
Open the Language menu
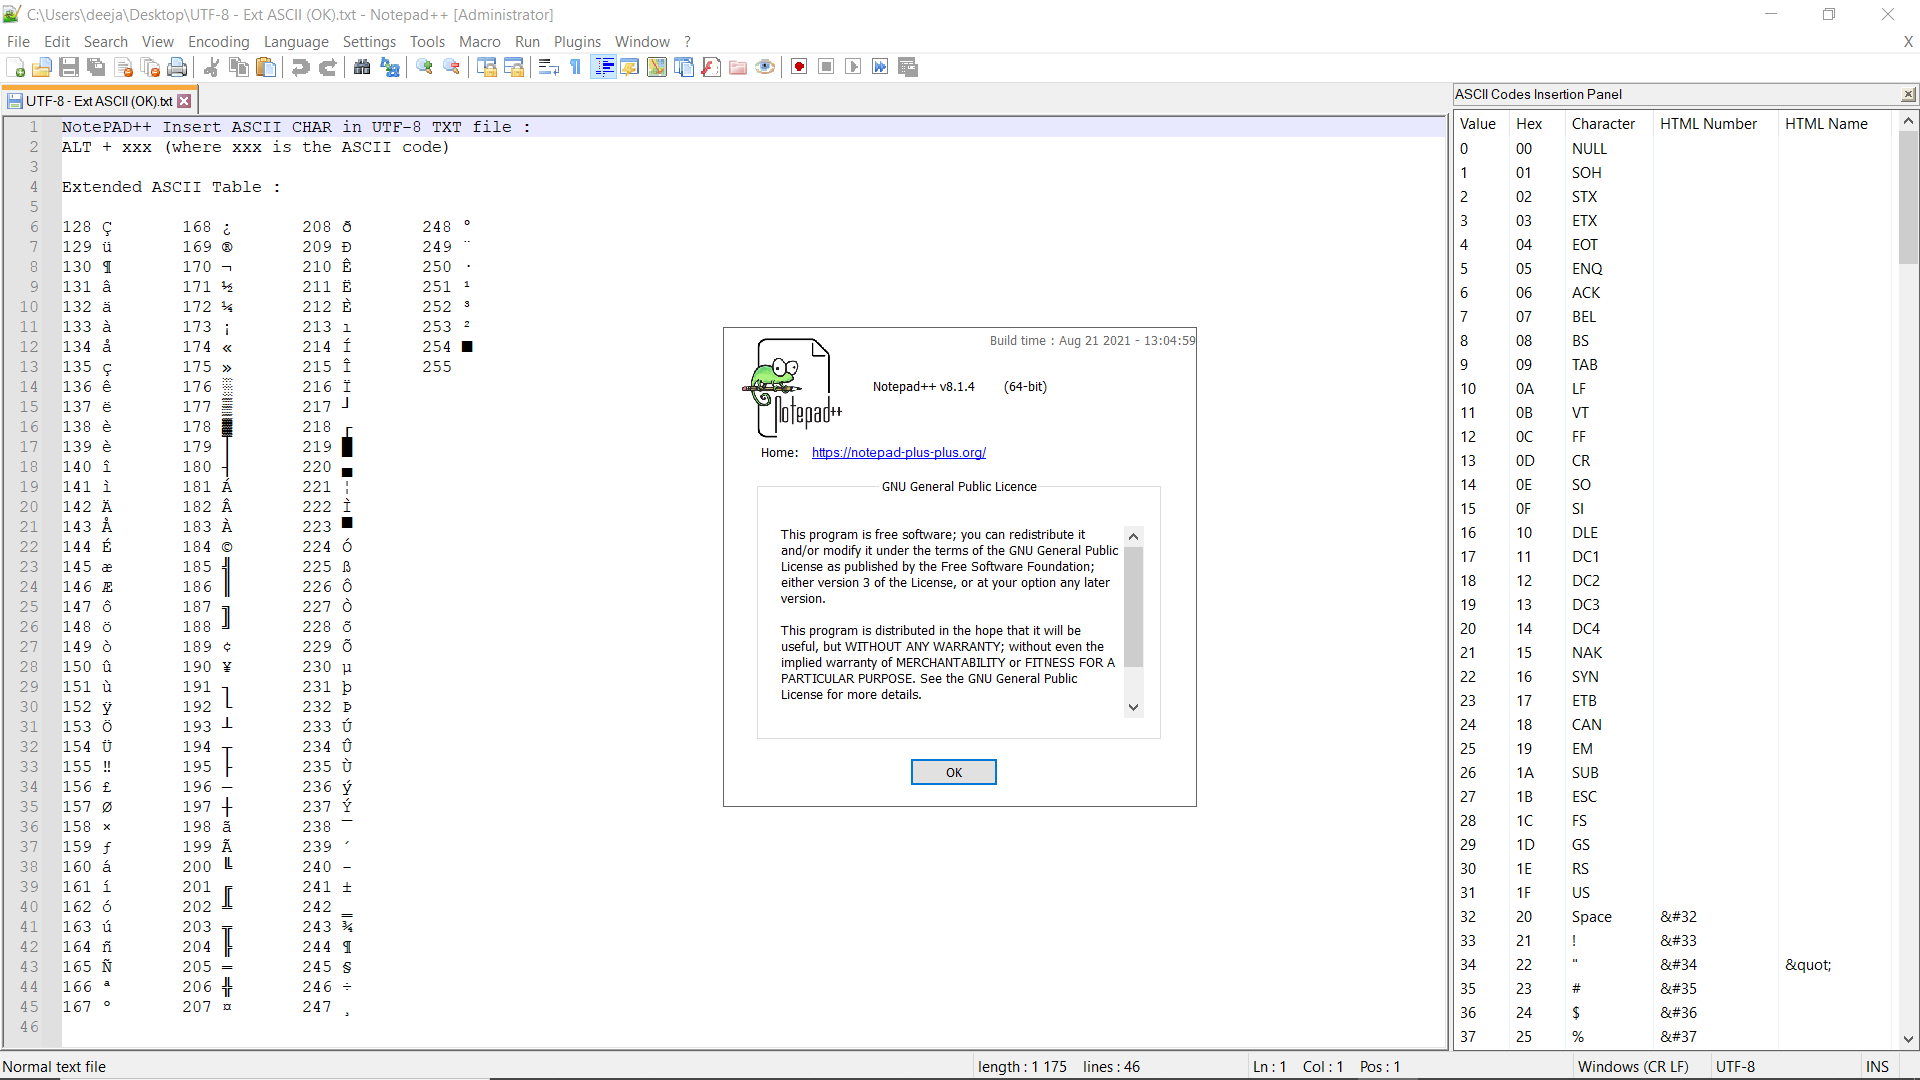pos(296,41)
